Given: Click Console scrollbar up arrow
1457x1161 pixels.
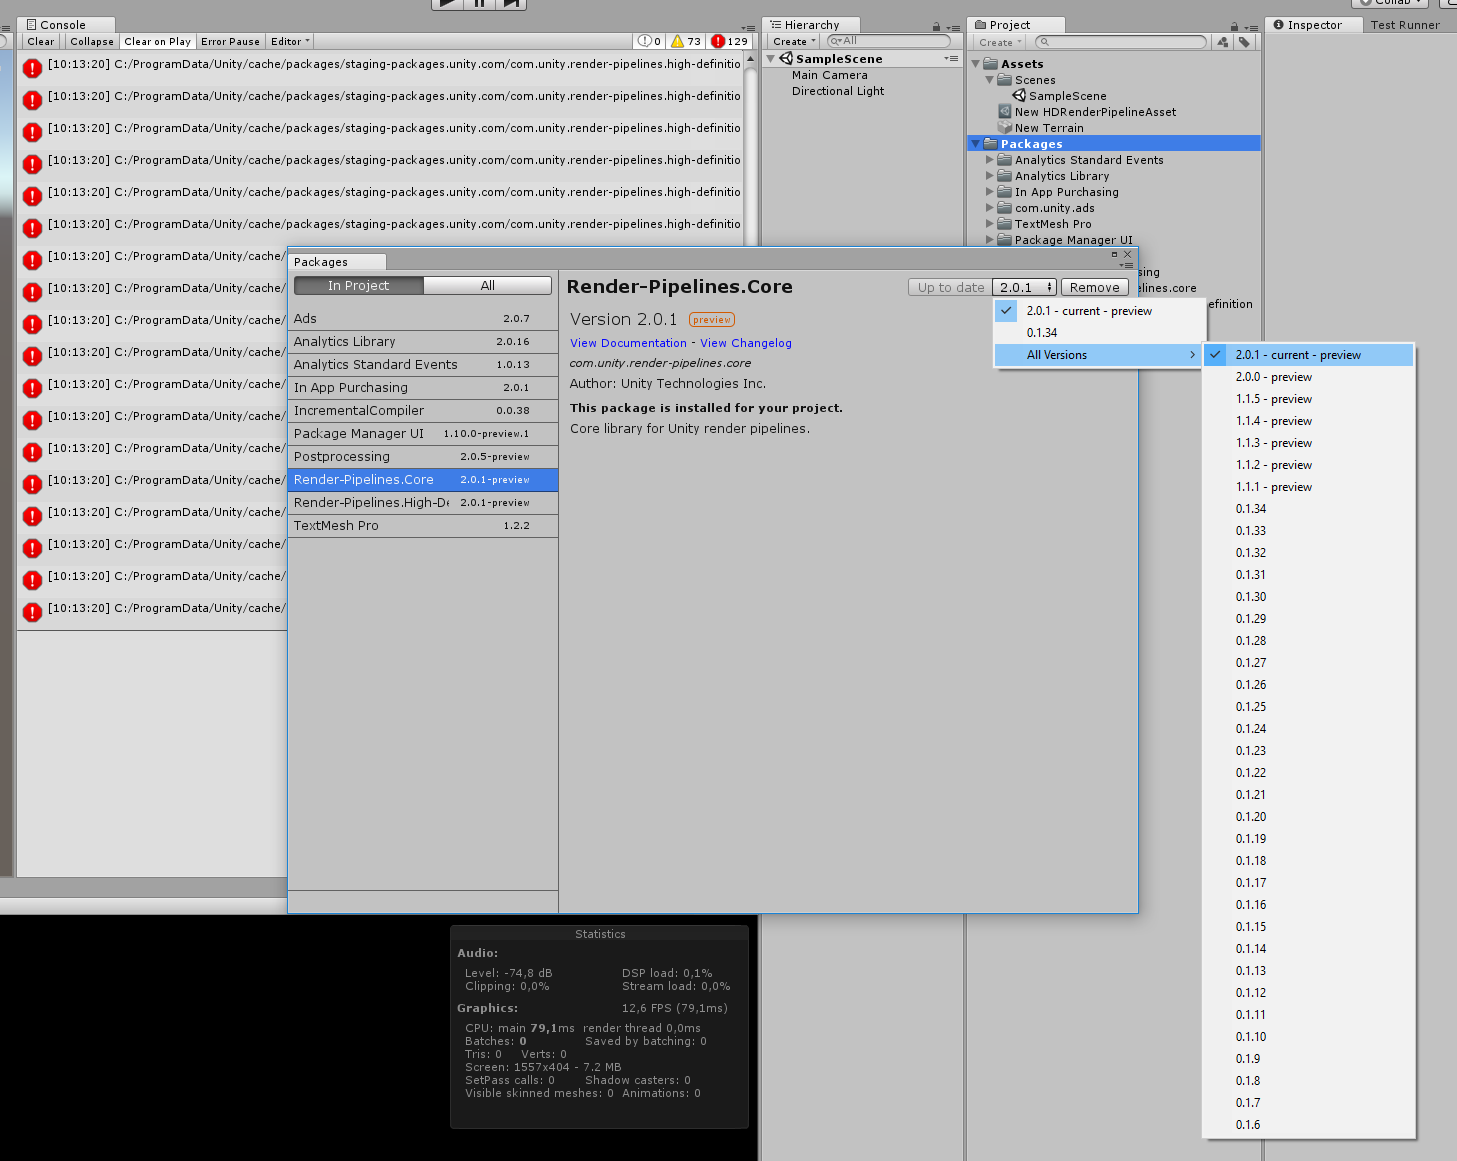Looking at the screenshot, I should click(x=751, y=59).
